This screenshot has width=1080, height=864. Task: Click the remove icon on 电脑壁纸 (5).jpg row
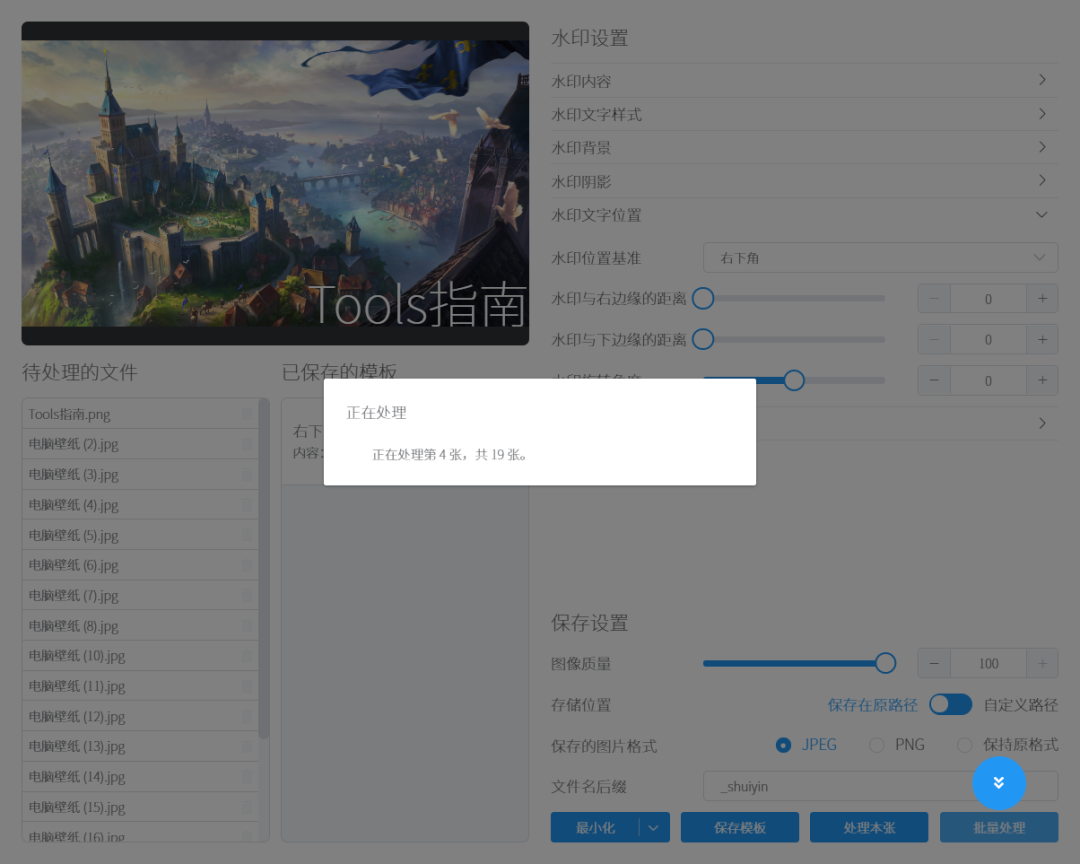pyautogui.click(x=247, y=535)
